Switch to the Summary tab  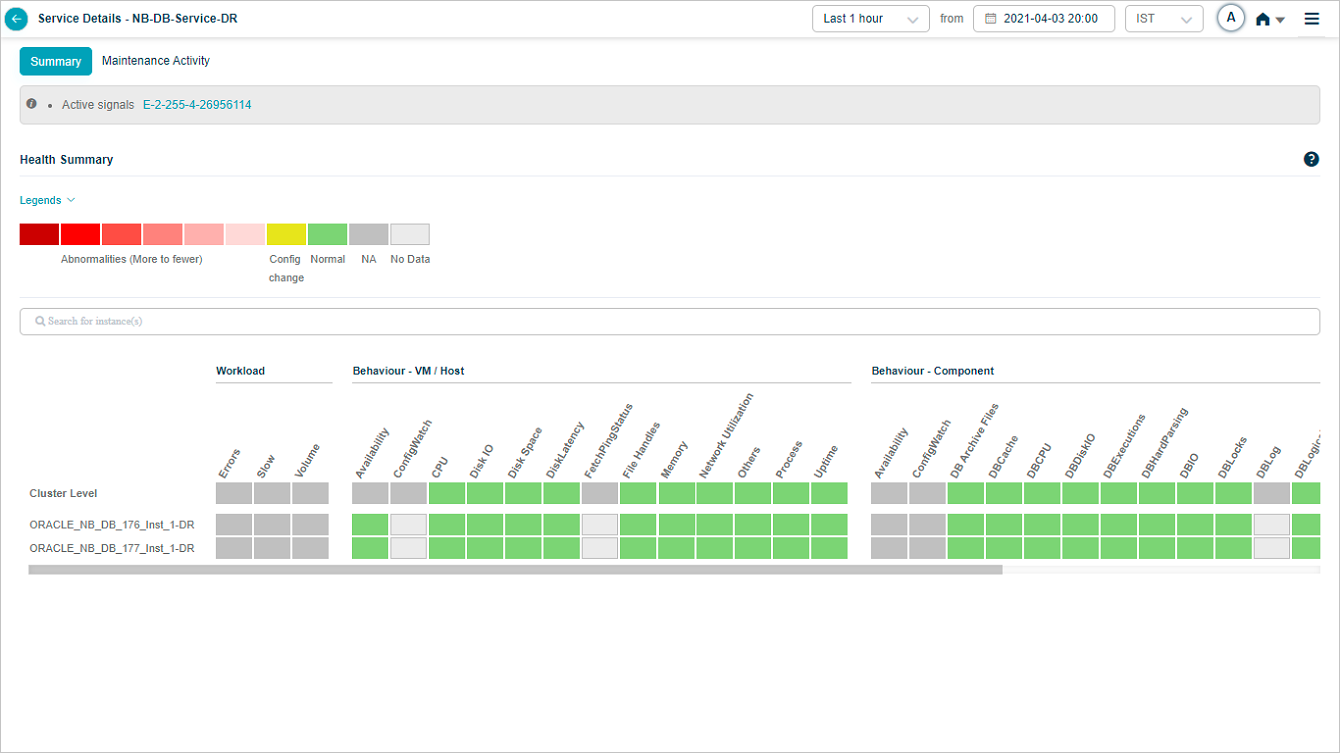coord(56,61)
